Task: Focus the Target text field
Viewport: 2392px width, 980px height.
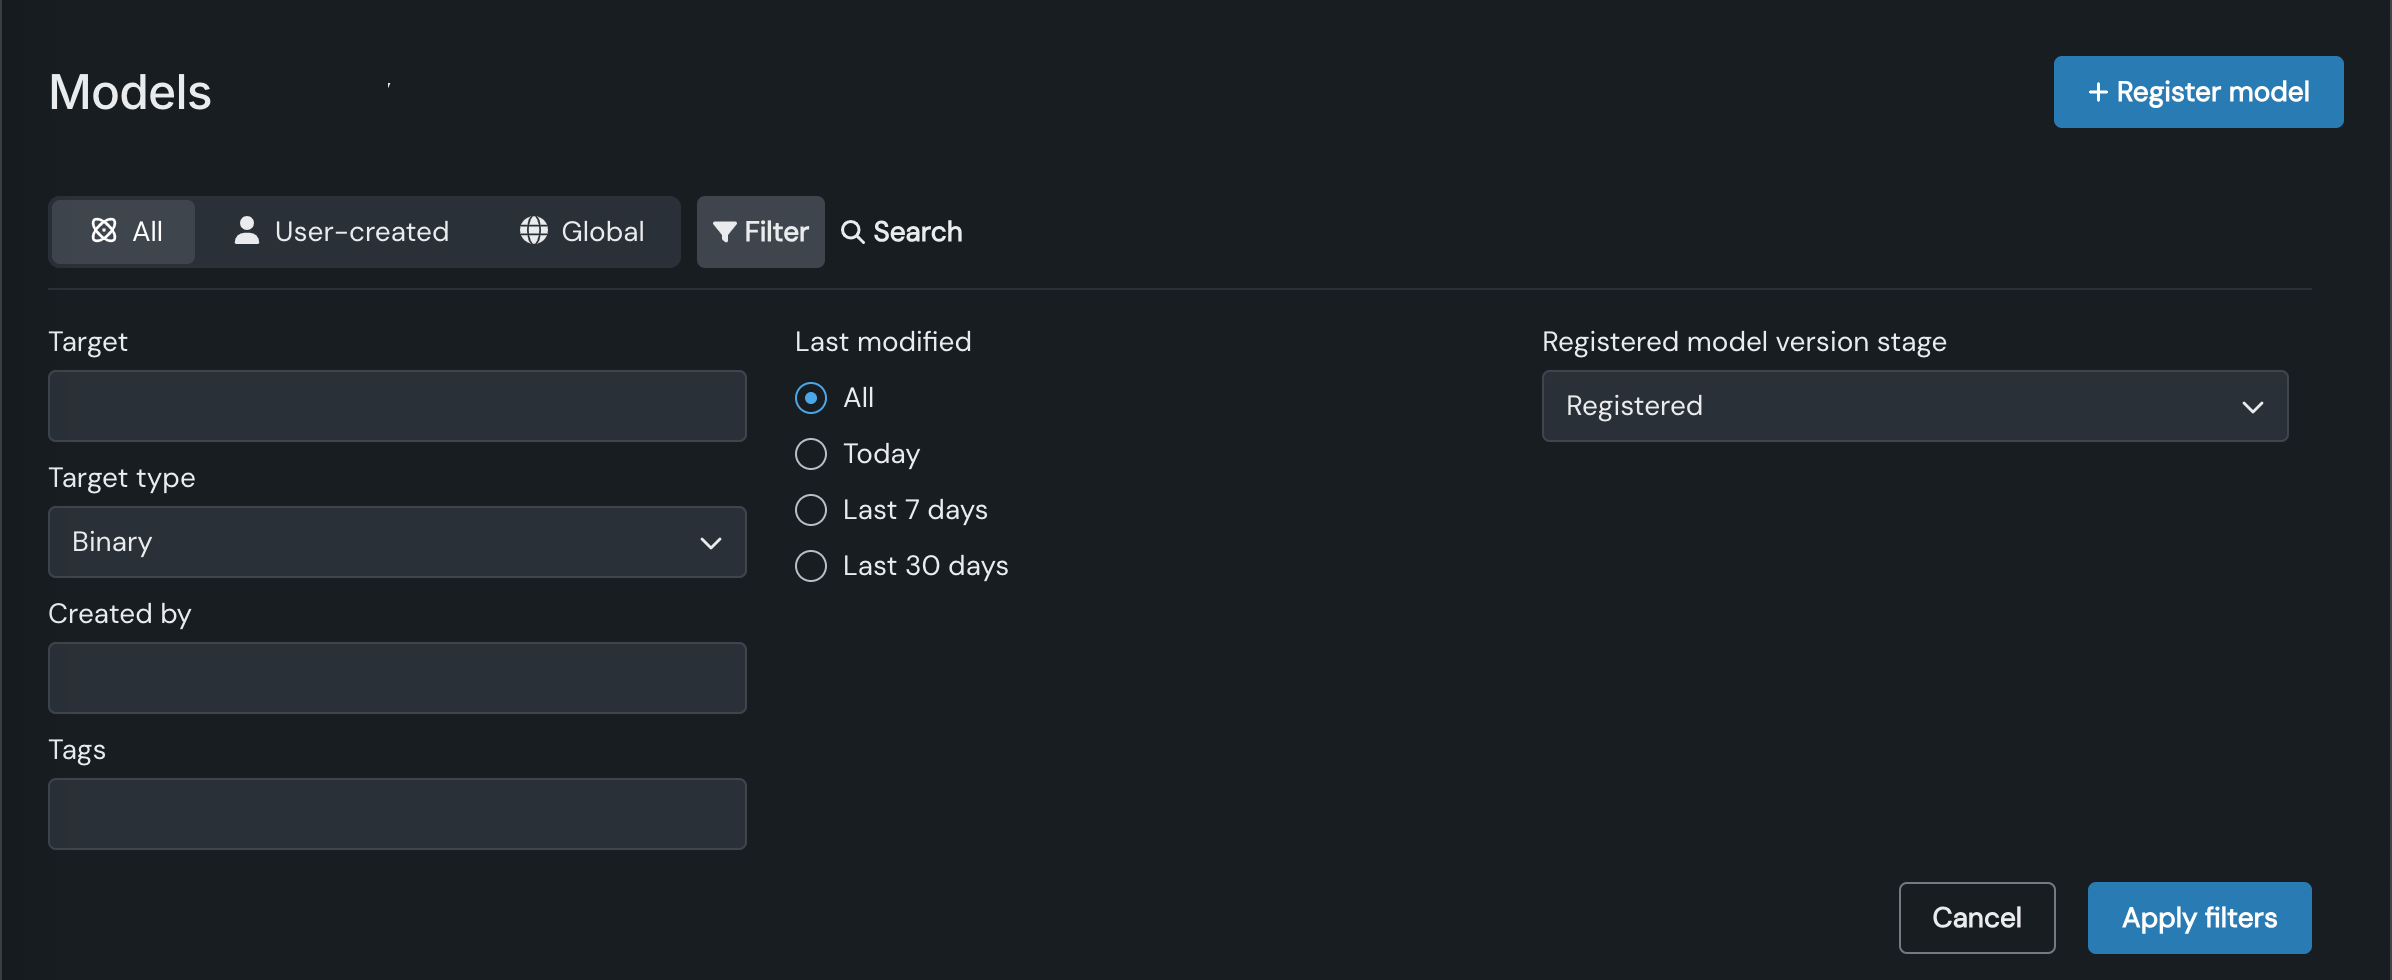Action: (397, 406)
